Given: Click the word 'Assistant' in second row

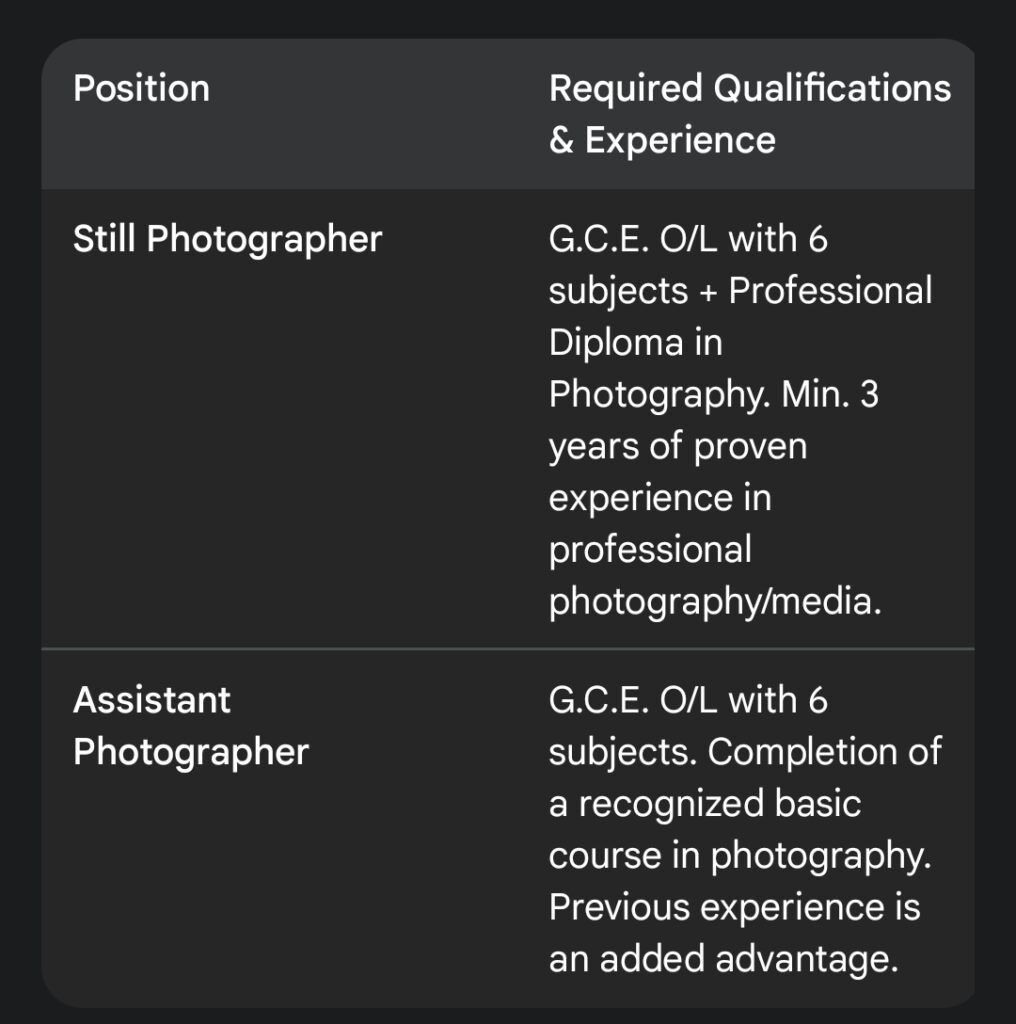Looking at the screenshot, I should [151, 700].
